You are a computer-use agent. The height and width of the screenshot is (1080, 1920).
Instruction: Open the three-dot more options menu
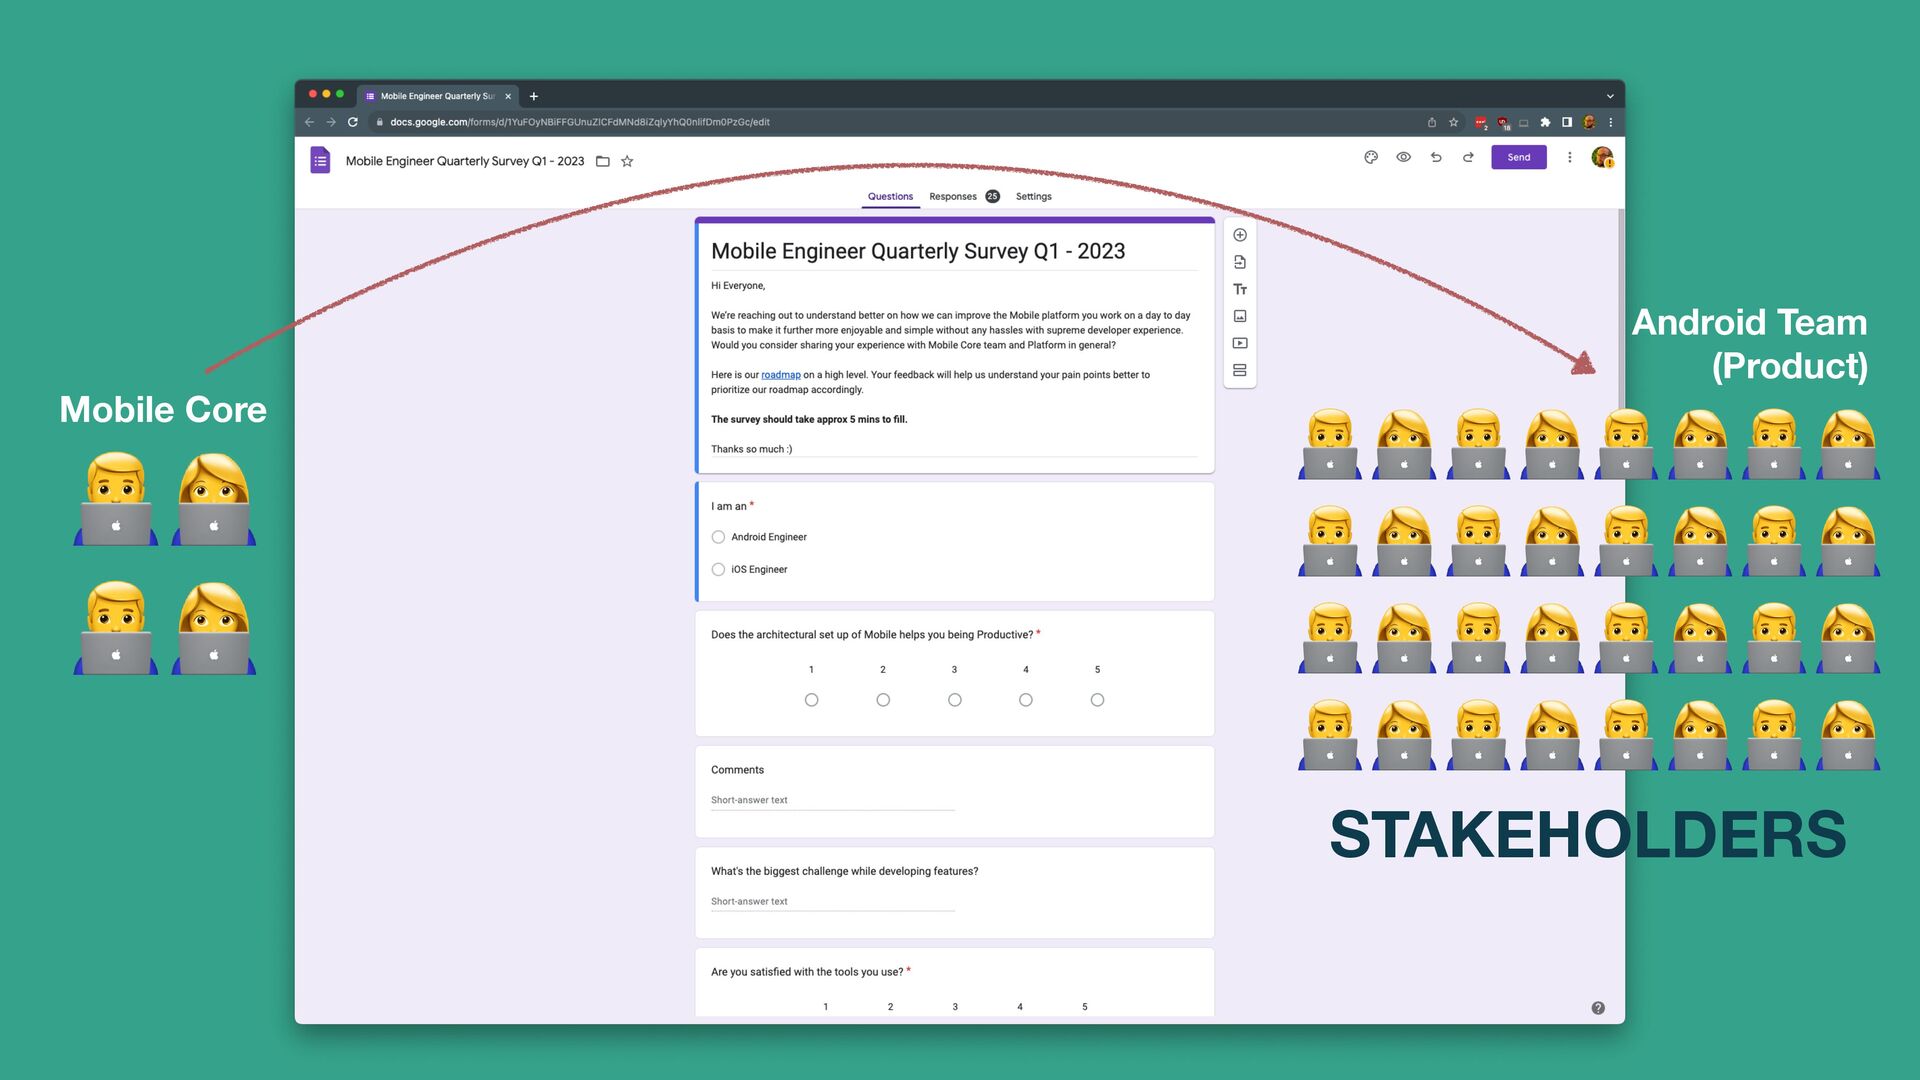(x=1569, y=157)
